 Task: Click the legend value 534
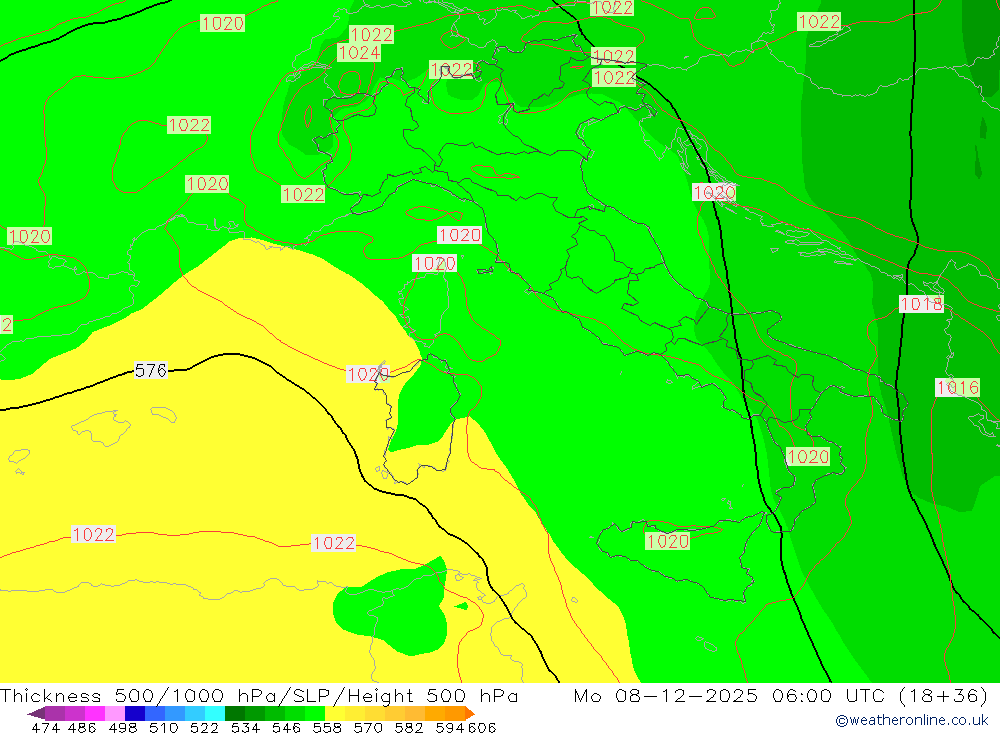coord(245,727)
